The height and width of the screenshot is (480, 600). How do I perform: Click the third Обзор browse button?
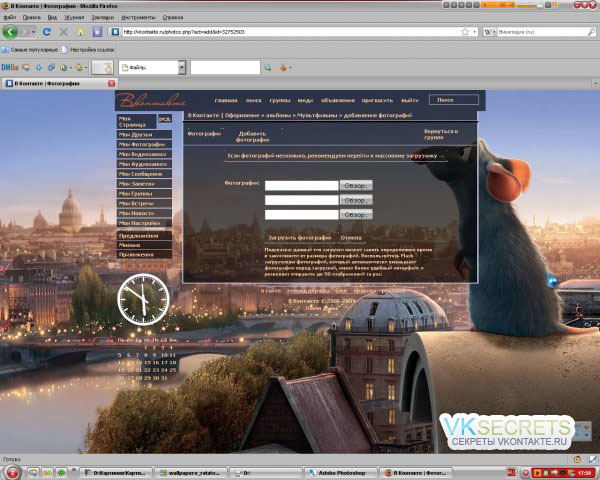coord(356,215)
